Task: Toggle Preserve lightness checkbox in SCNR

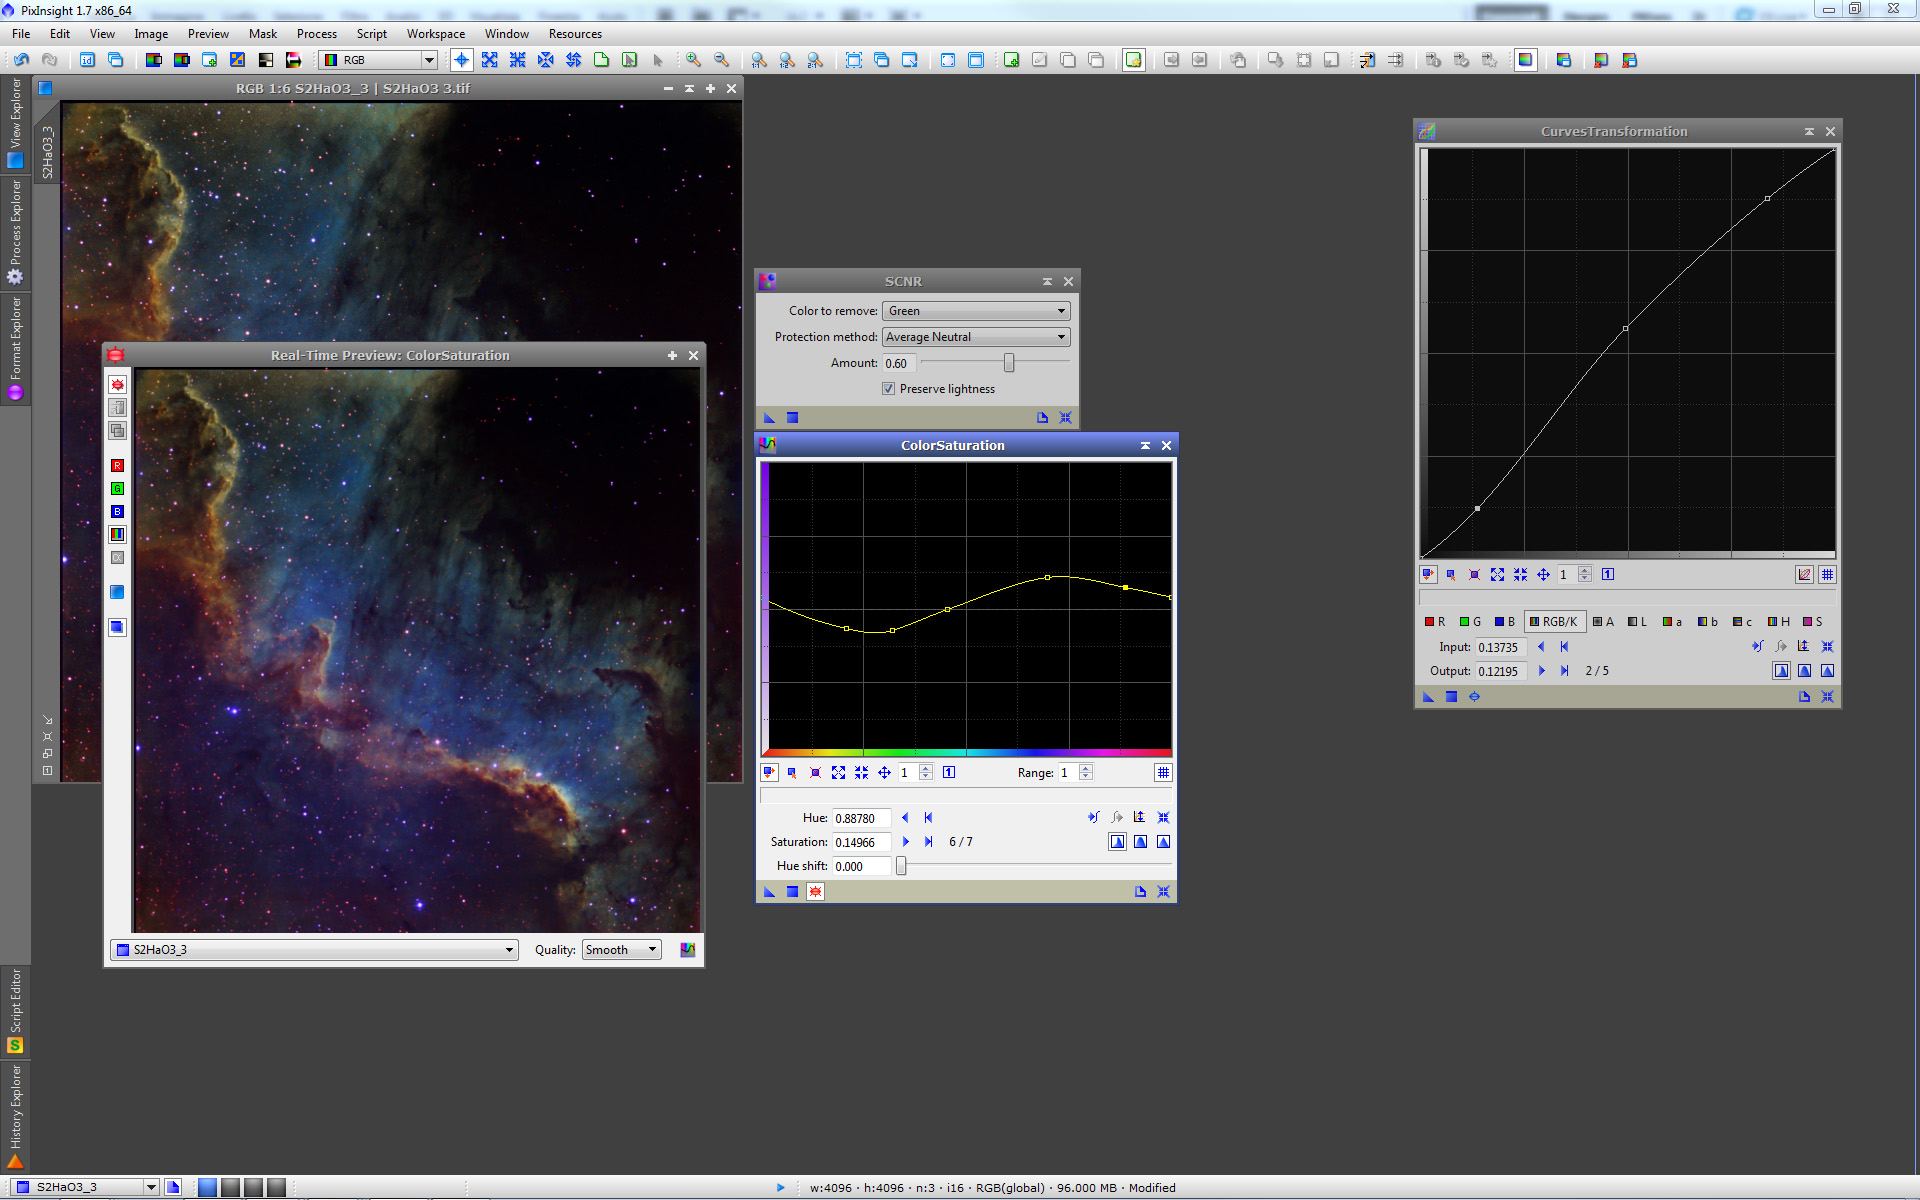Action: point(888,389)
